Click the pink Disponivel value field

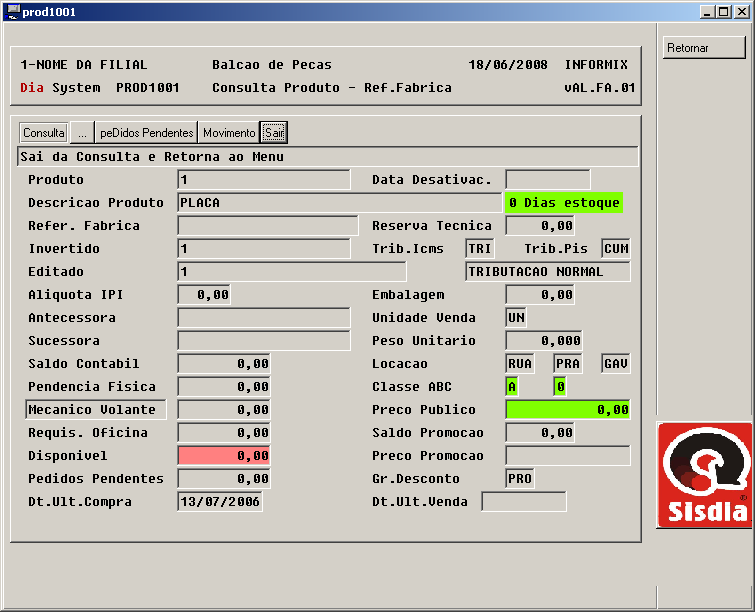(x=224, y=456)
